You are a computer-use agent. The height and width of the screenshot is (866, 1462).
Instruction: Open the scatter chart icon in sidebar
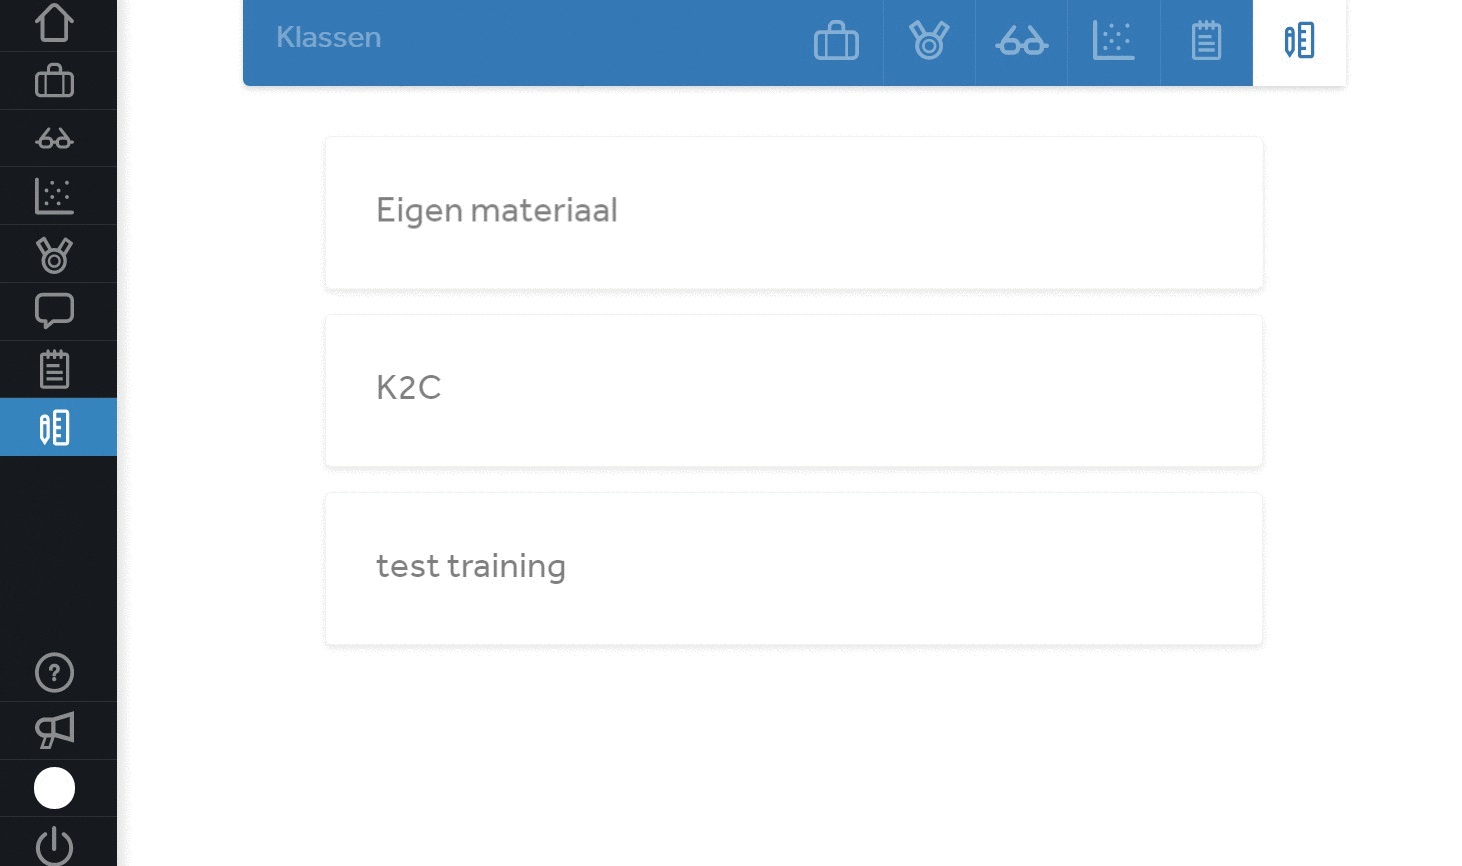coord(54,196)
